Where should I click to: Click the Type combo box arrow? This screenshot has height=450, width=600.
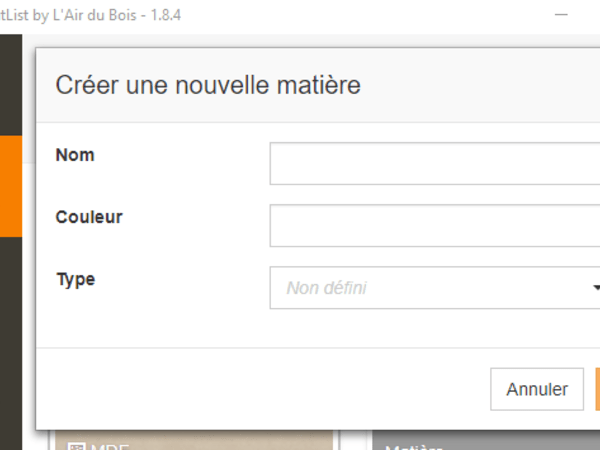coord(594,288)
